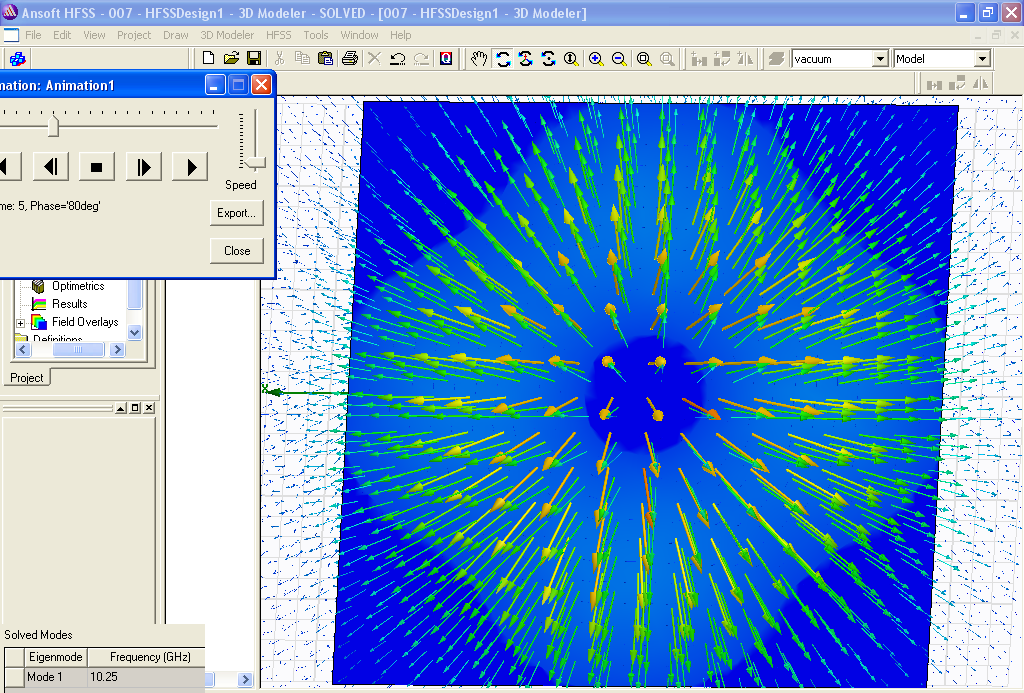Select Field Overlays in the project tree
Image resolution: width=1024 pixels, height=693 pixels.
click(85, 322)
